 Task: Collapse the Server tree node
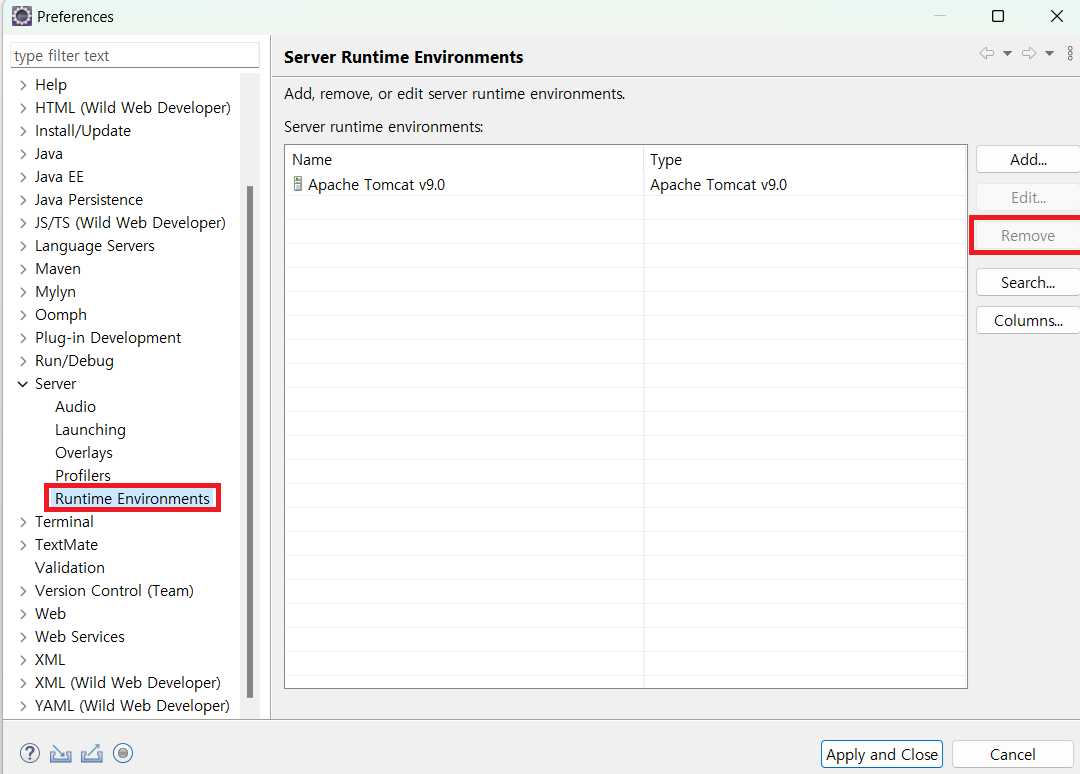point(23,384)
